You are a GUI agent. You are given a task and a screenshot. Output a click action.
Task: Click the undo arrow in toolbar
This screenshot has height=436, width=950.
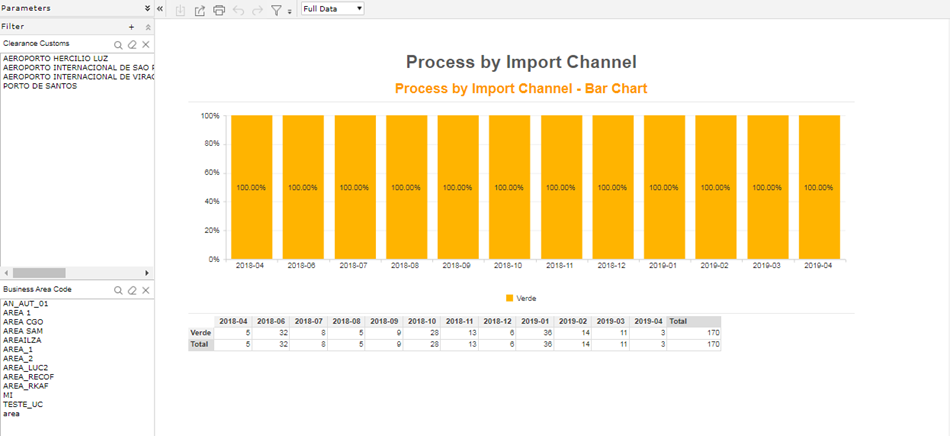pyautogui.click(x=238, y=10)
